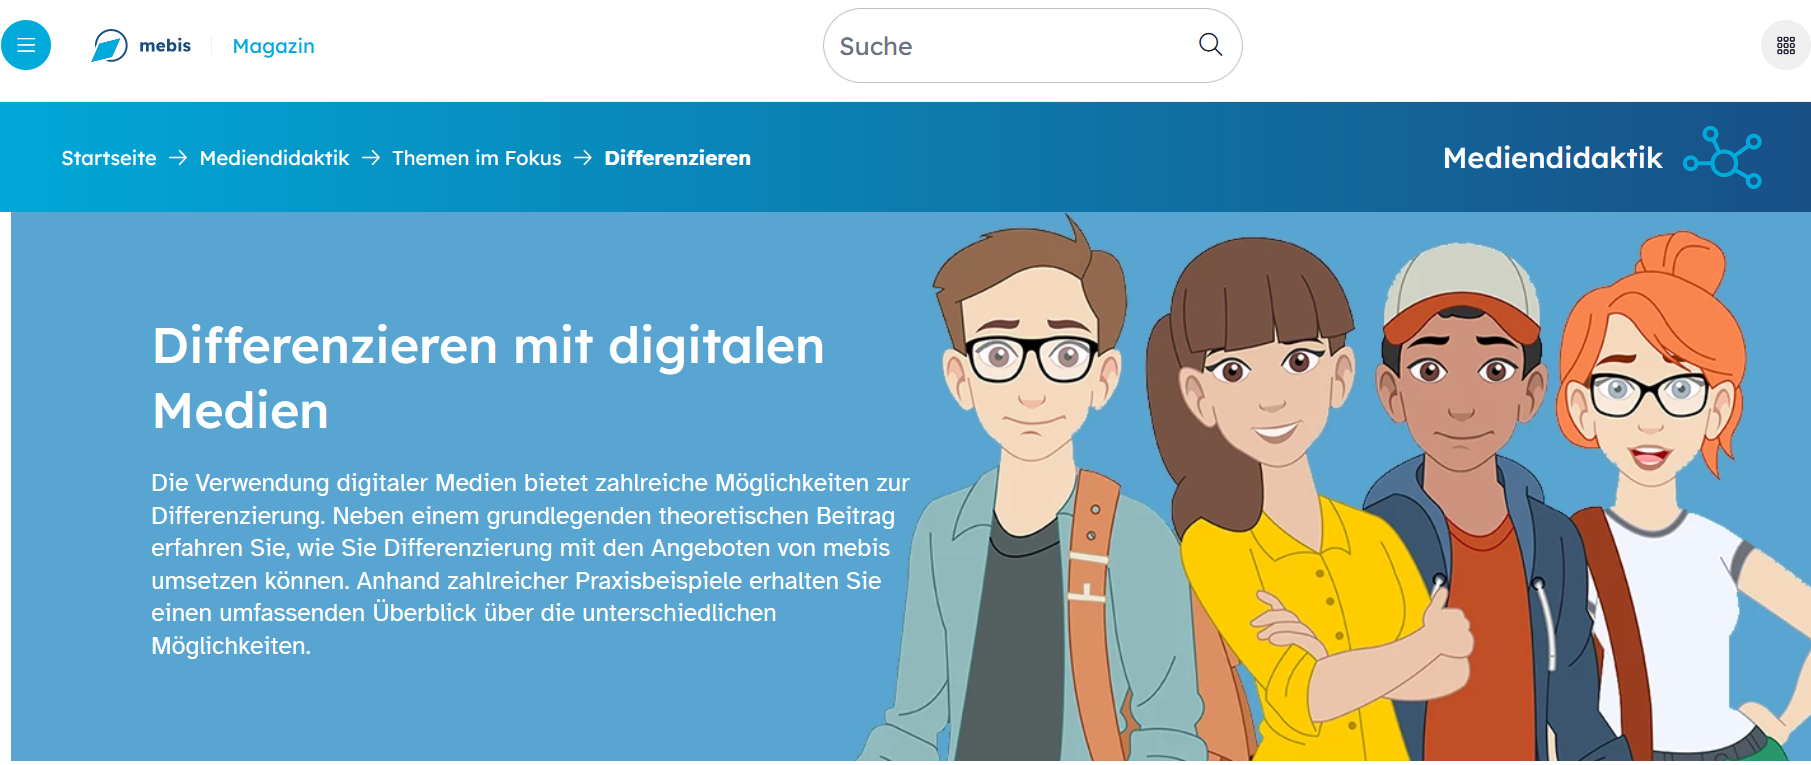
Task: Click the arrow after Startseite breadcrumb
Action: [178, 158]
